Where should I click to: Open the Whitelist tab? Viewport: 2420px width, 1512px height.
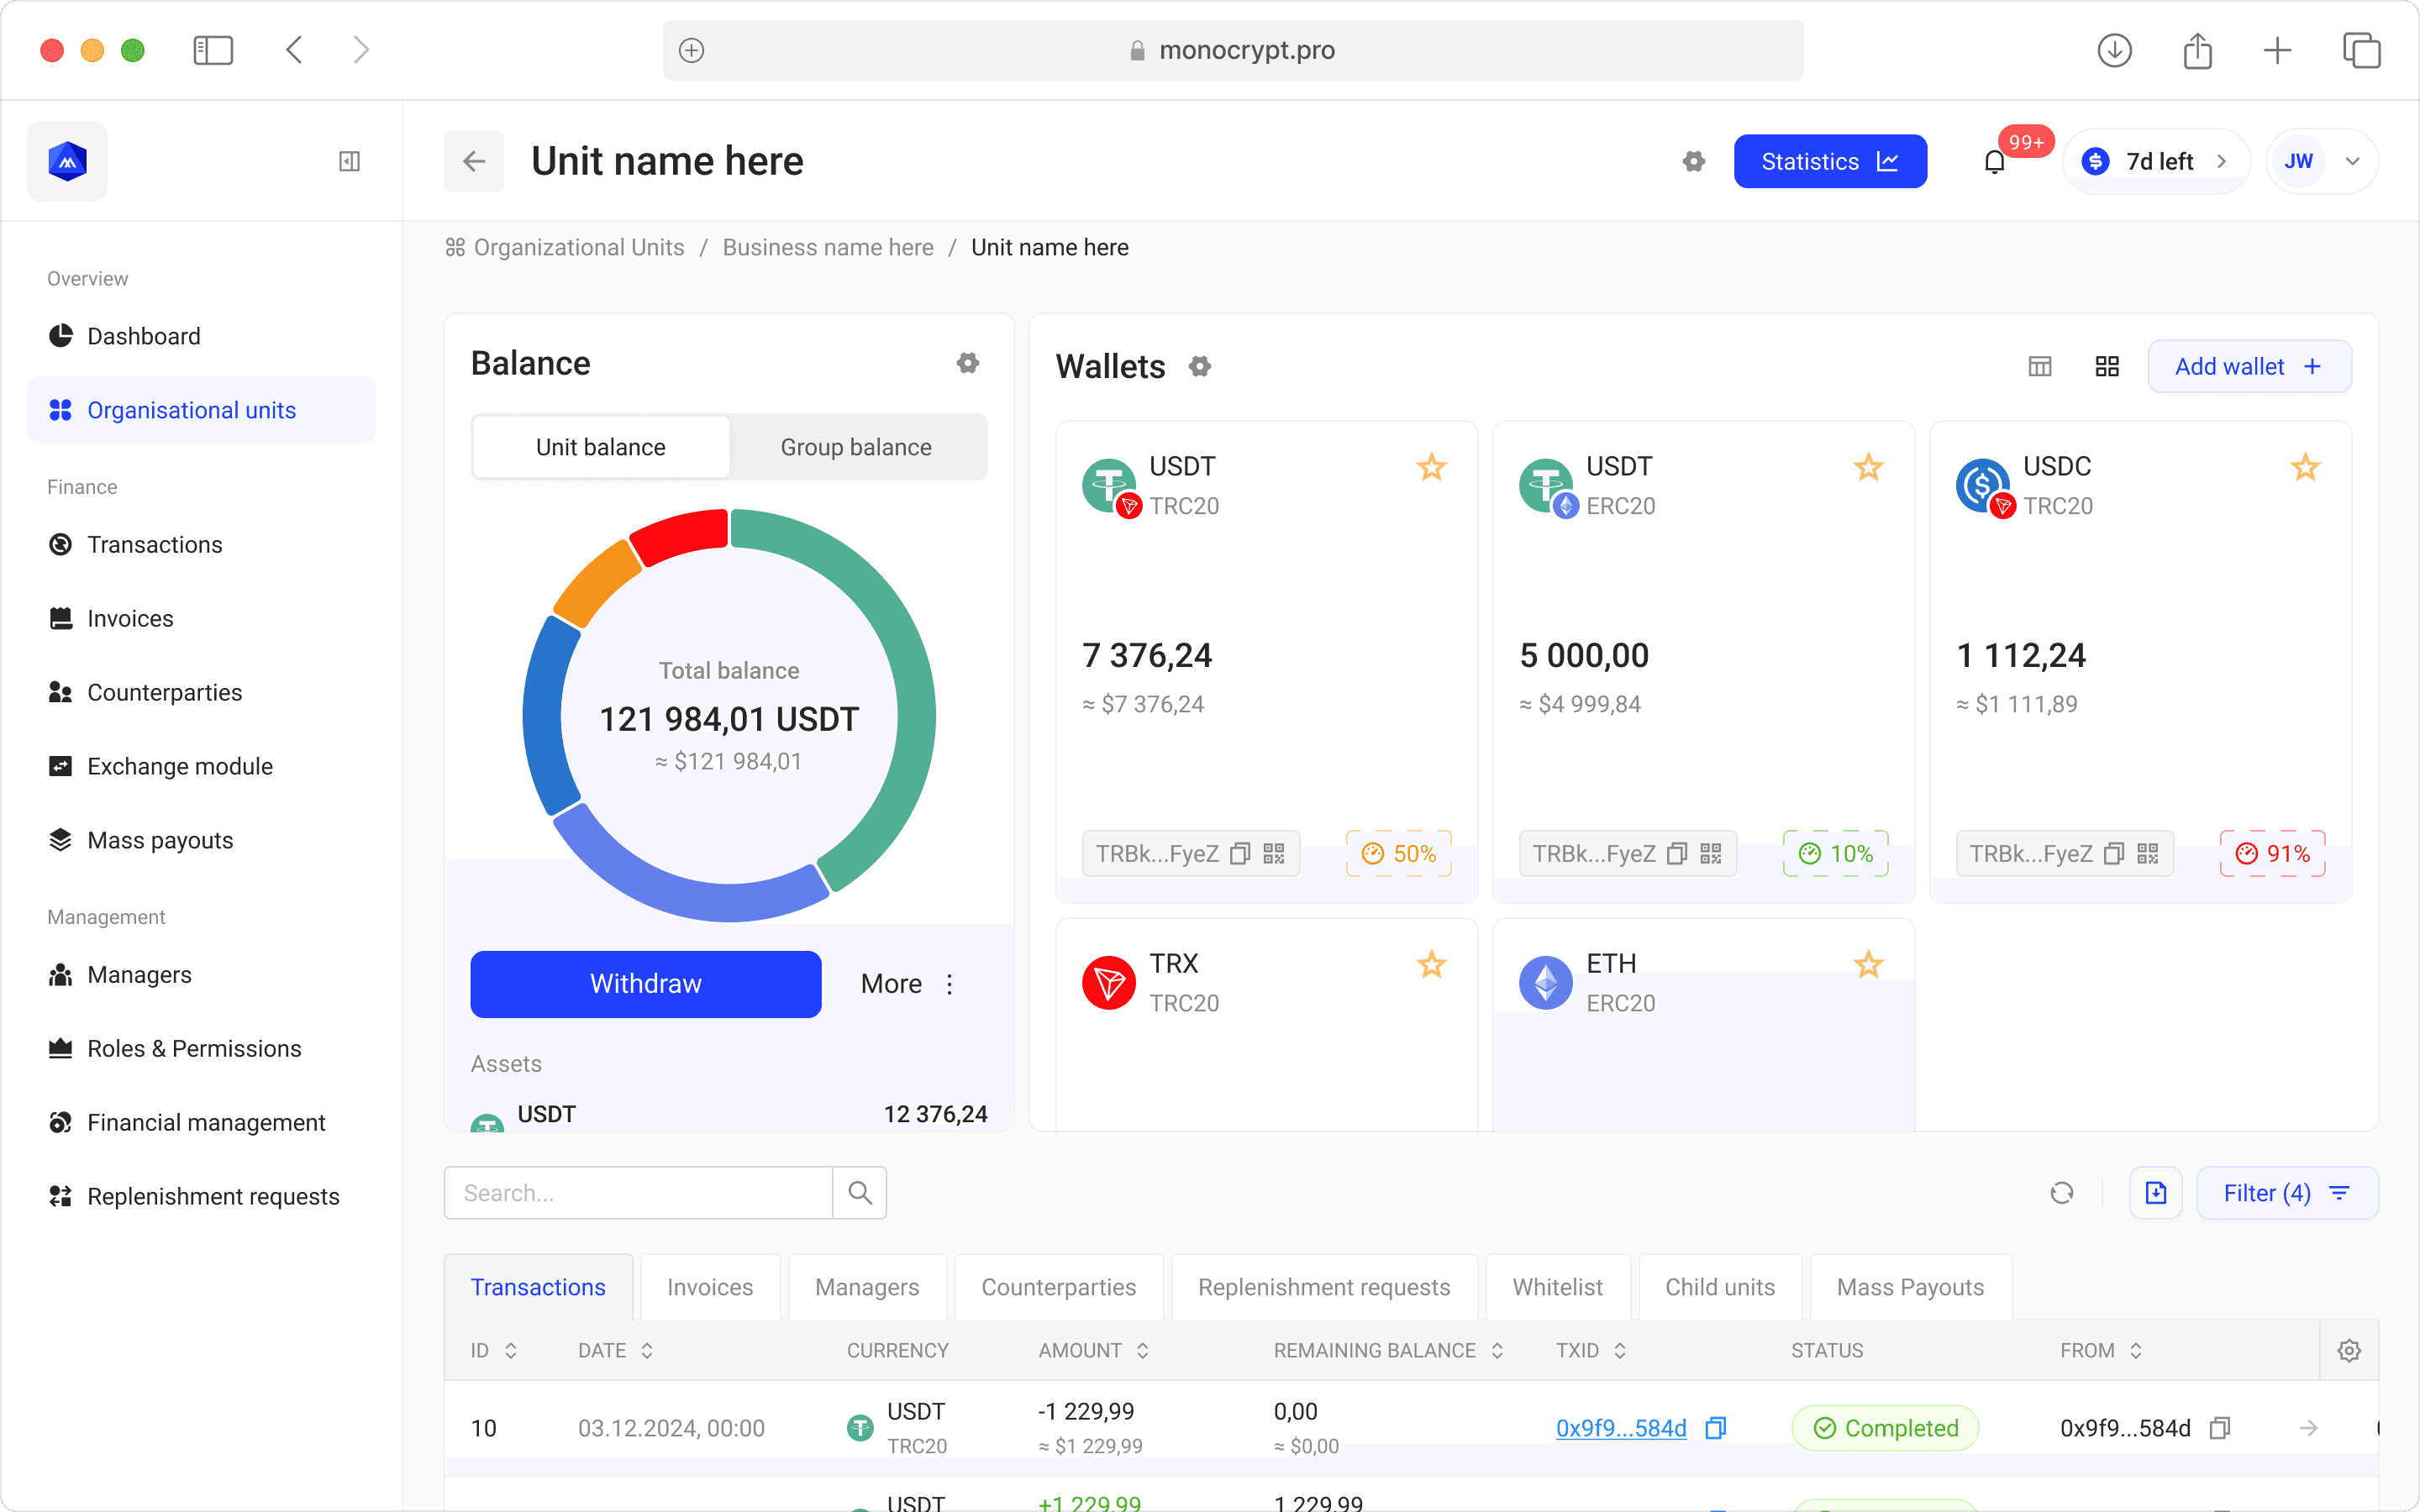[x=1557, y=1287]
